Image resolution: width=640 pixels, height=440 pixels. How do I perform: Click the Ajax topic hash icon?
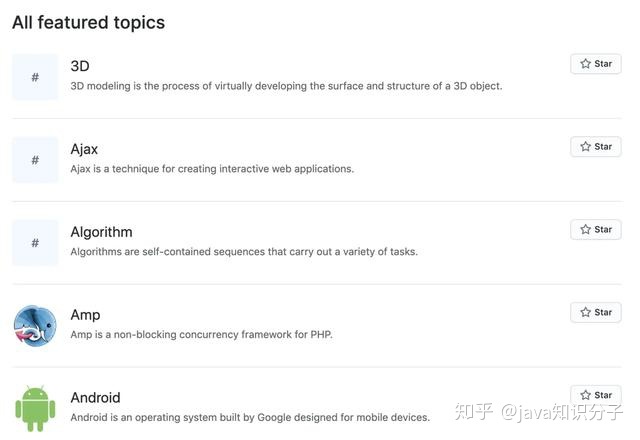pos(35,160)
